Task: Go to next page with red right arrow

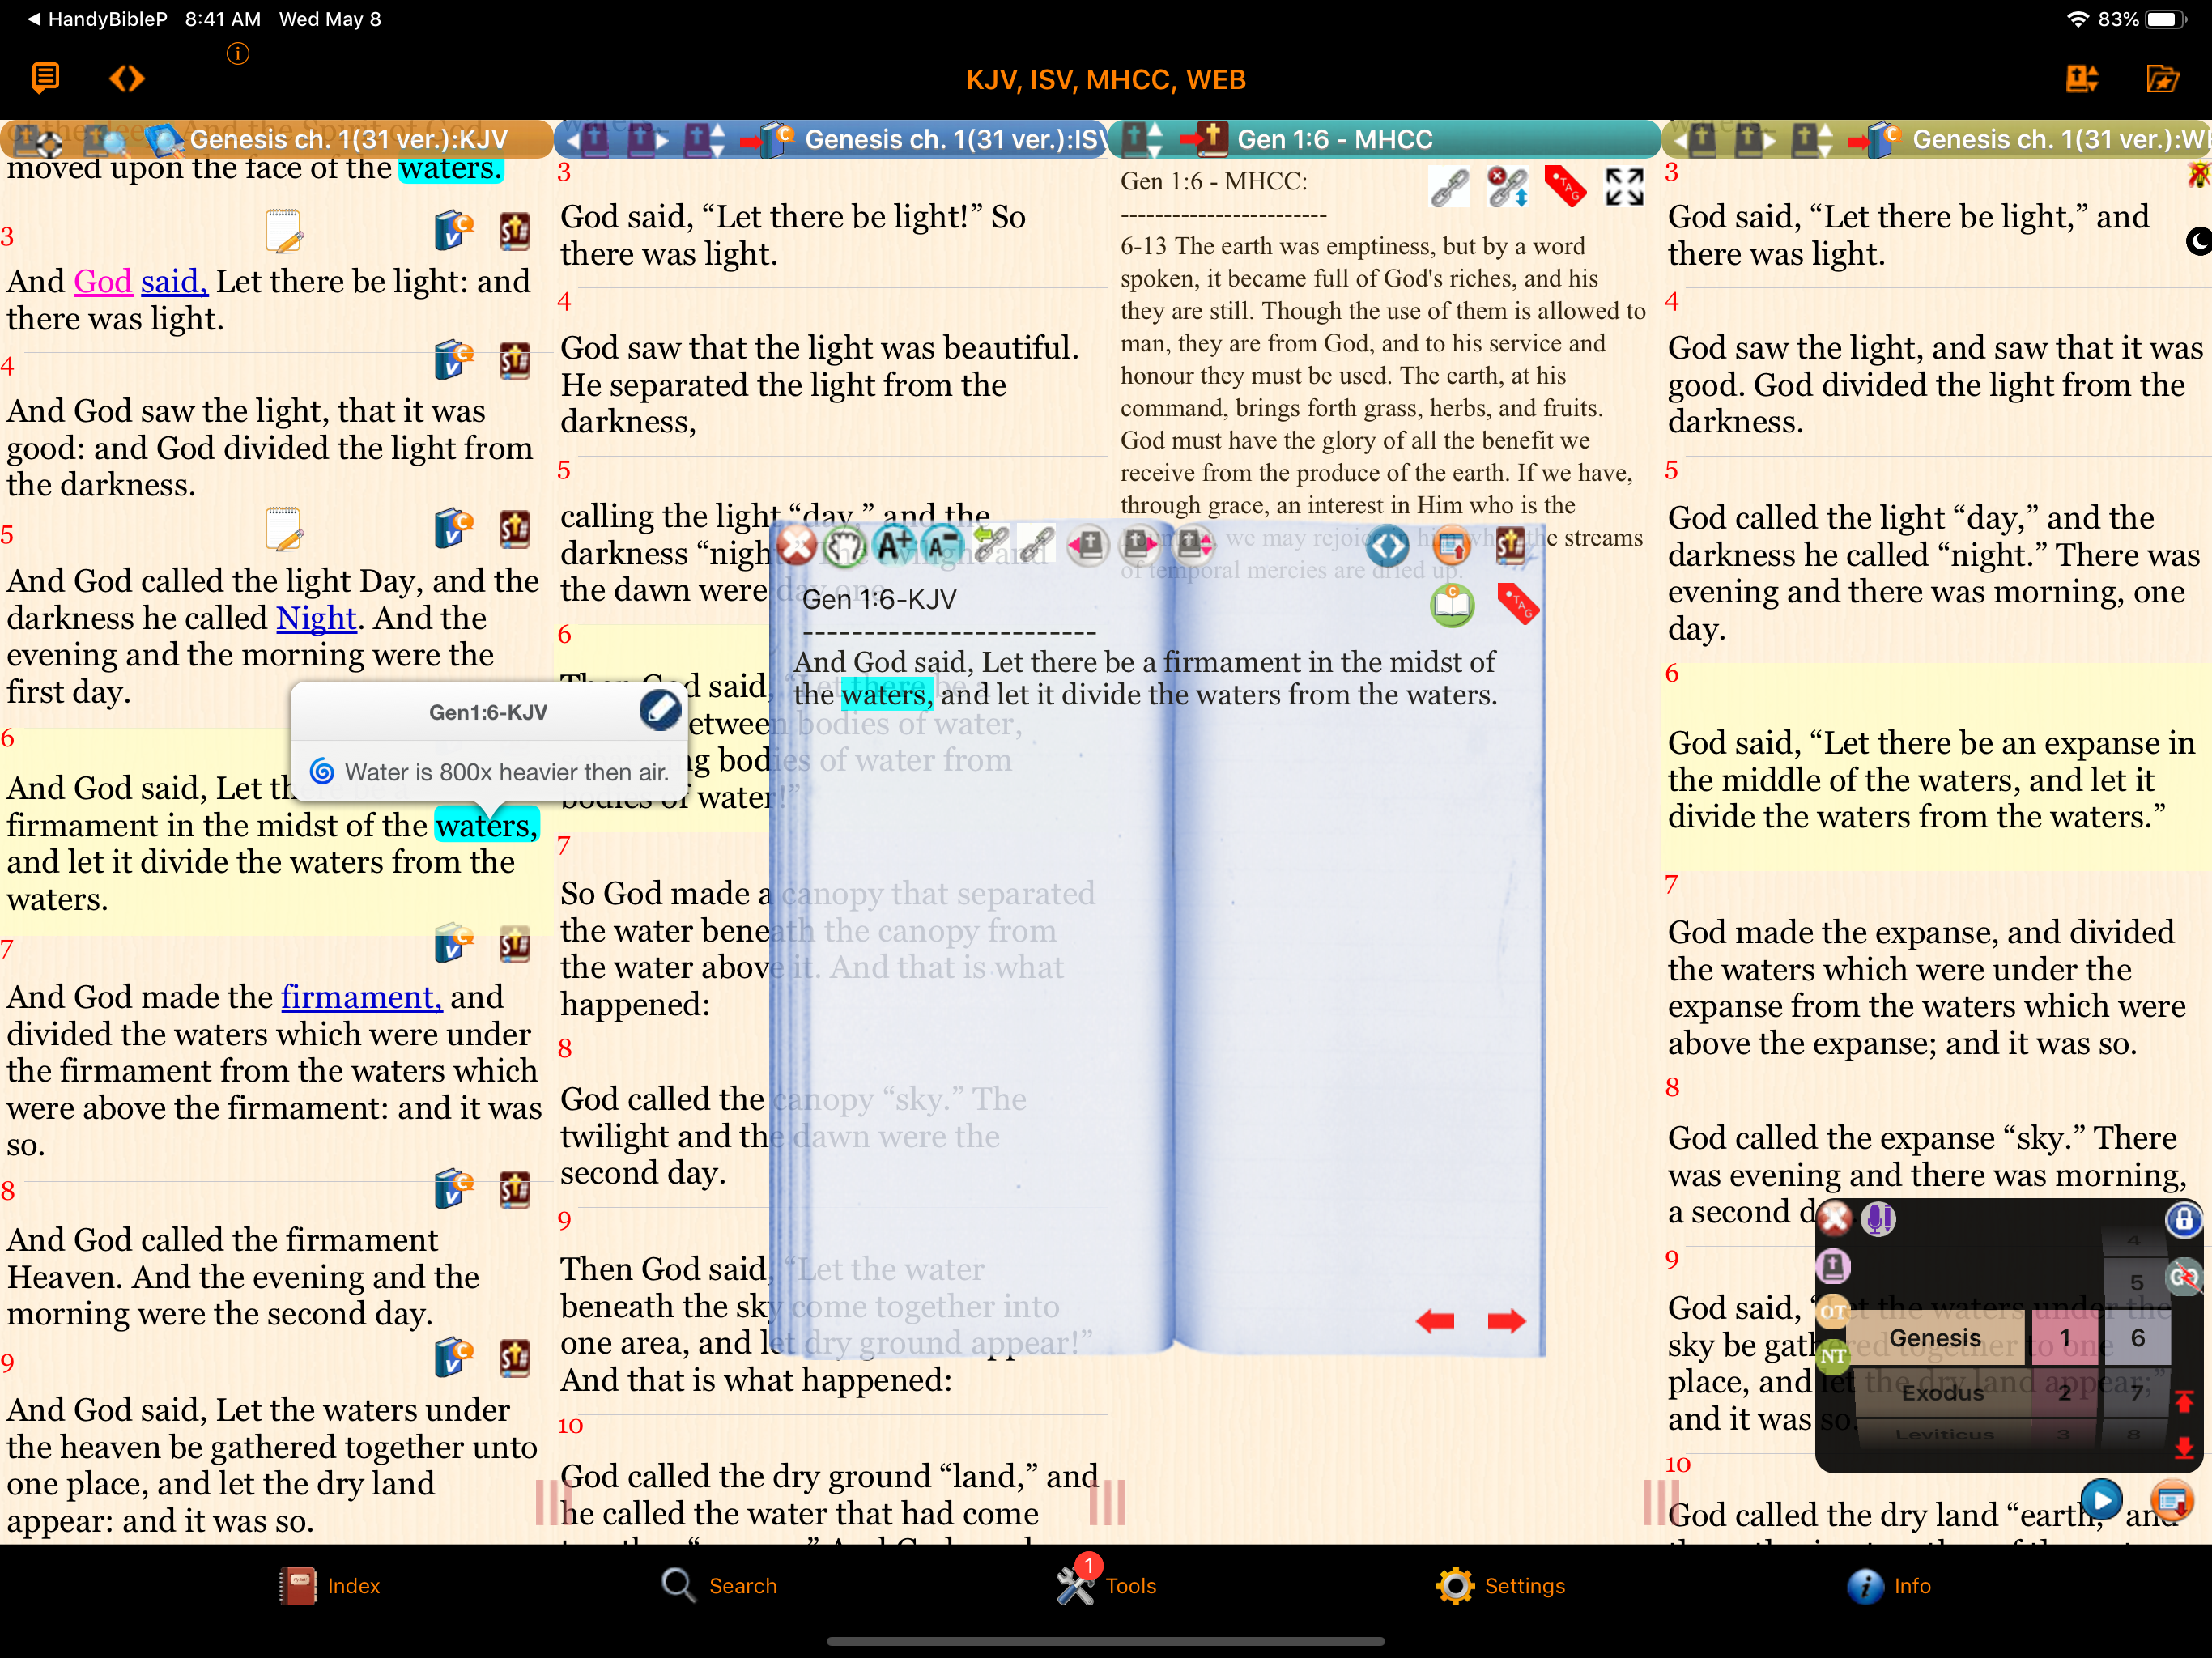Action: pos(1506,1321)
